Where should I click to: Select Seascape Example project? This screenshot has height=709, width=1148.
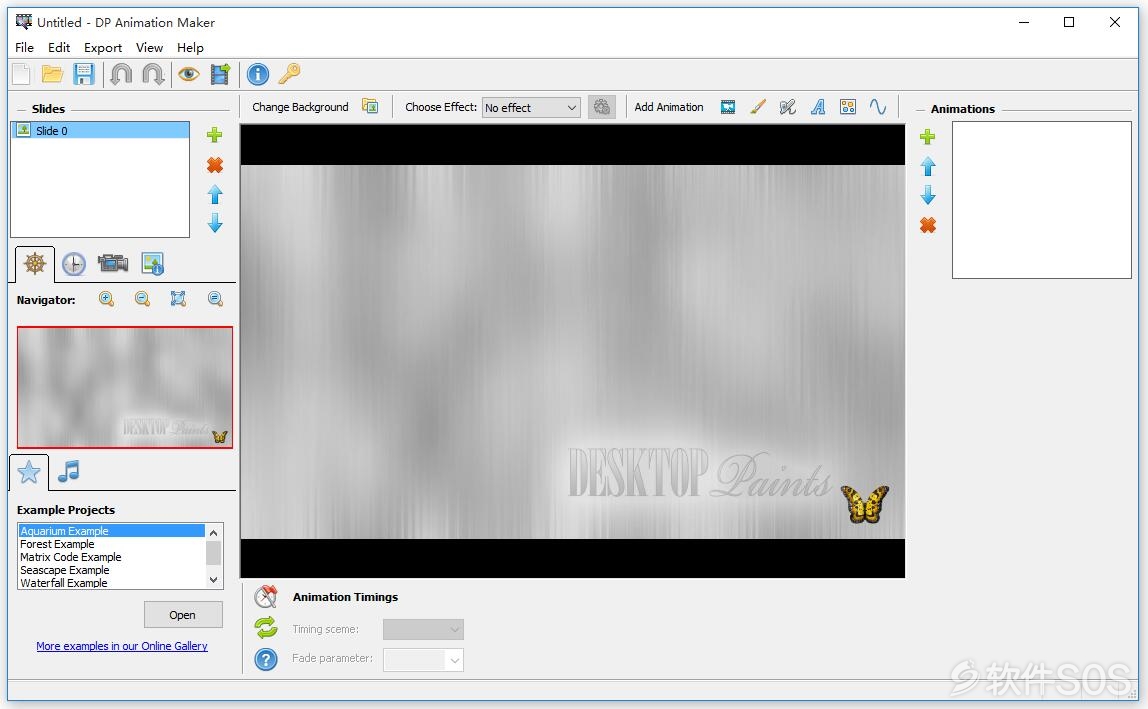coord(111,571)
